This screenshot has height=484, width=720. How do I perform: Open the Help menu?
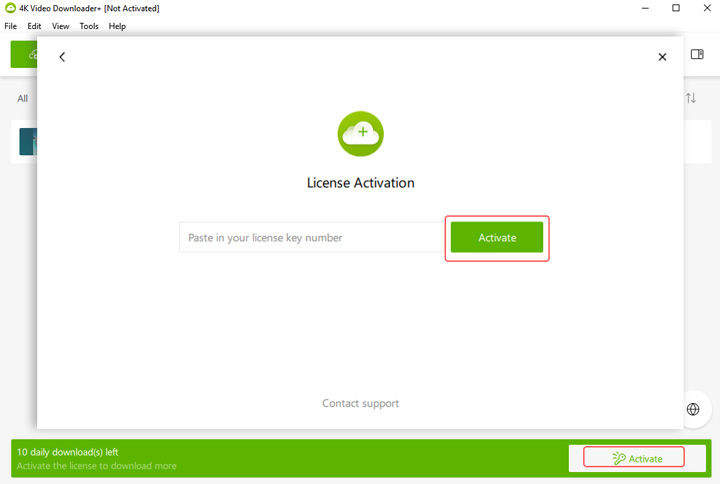point(117,26)
